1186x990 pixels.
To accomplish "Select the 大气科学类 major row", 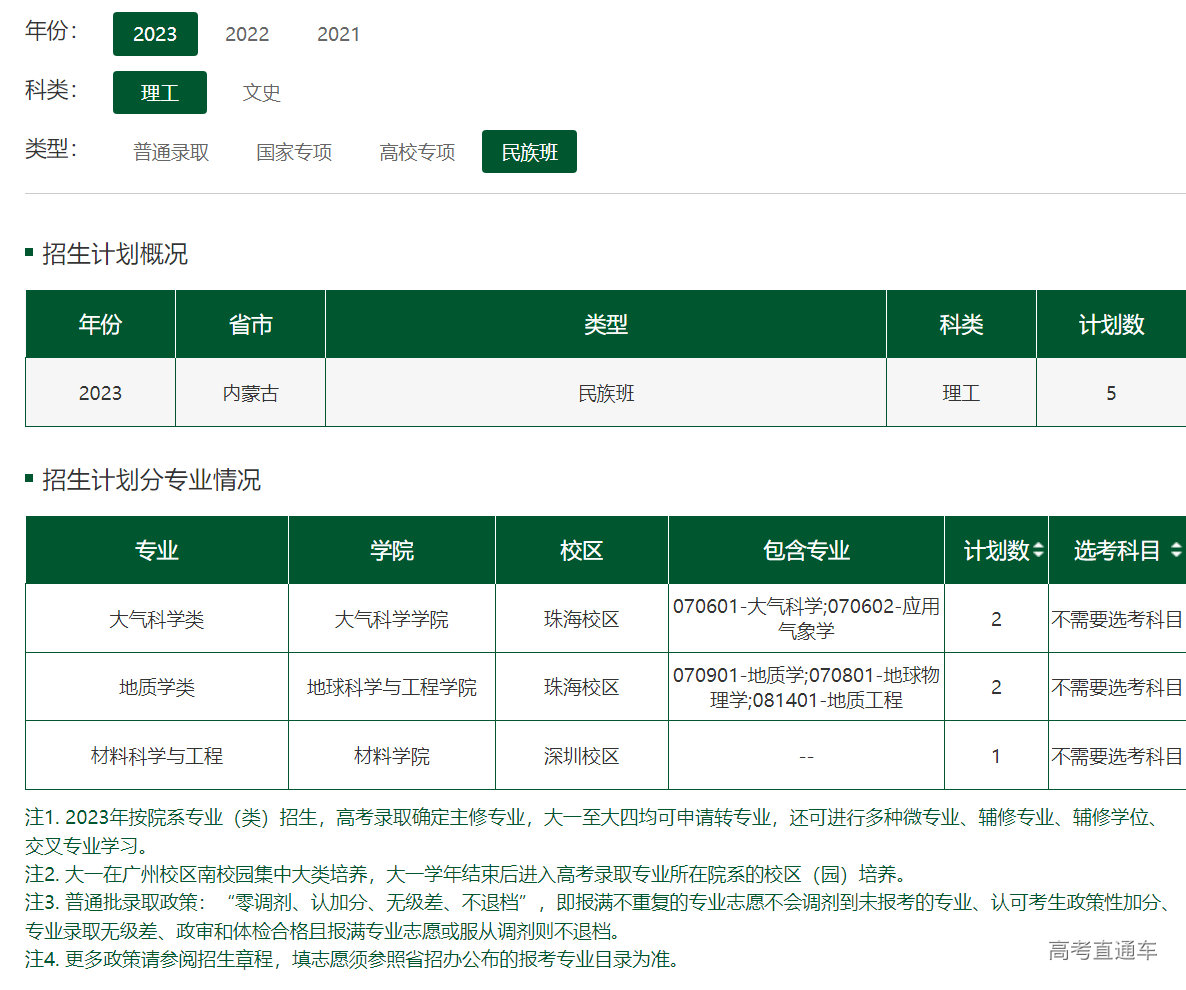I will 157,619.
